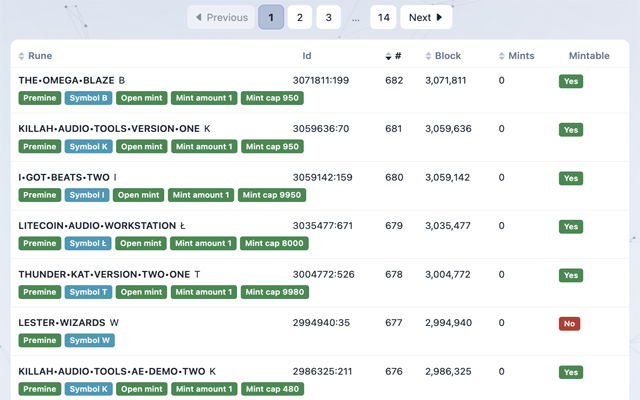Click the Symbol Ł tag

88,243
